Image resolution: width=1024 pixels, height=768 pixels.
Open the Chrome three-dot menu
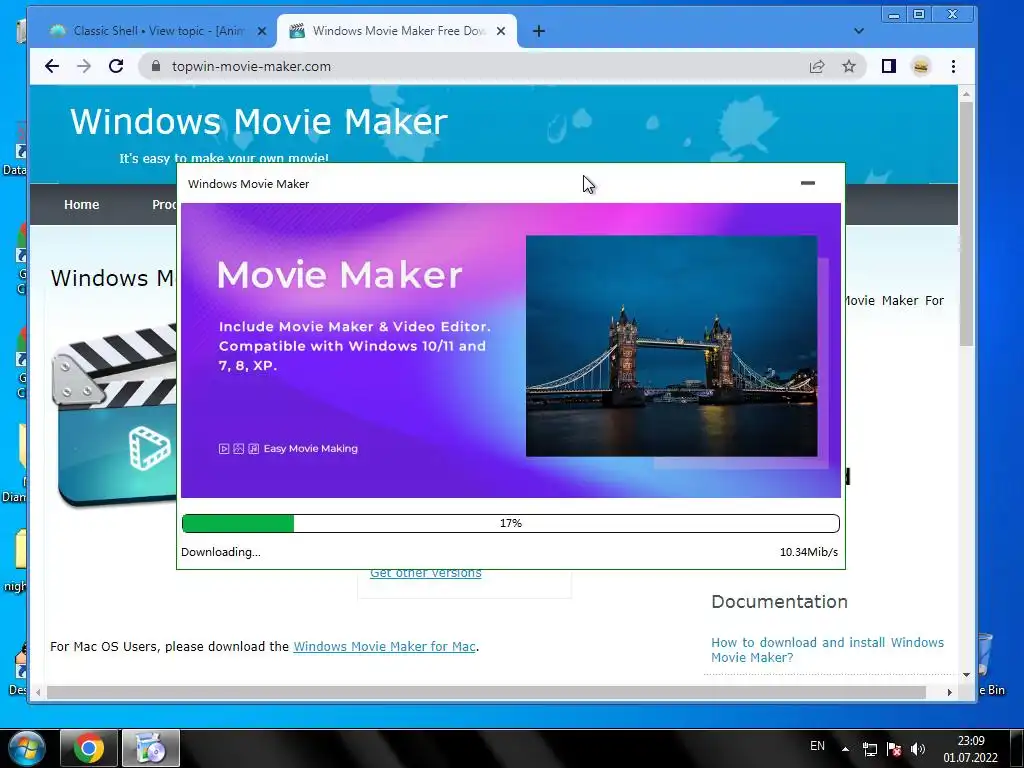pos(953,66)
